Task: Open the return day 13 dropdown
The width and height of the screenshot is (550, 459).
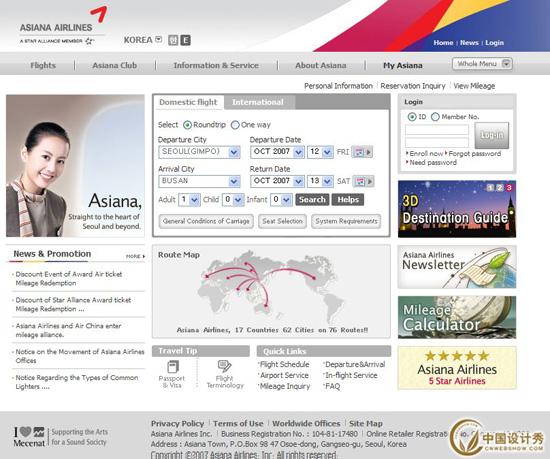Action: point(320,181)
